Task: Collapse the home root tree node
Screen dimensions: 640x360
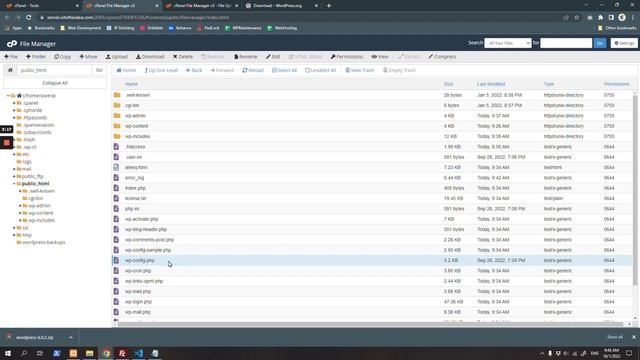Action: click(8, 96)
